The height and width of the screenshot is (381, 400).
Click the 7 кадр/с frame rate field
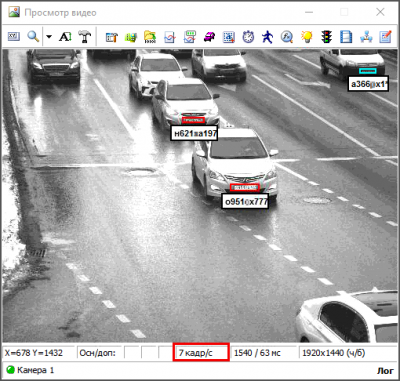tap(201, 353)
